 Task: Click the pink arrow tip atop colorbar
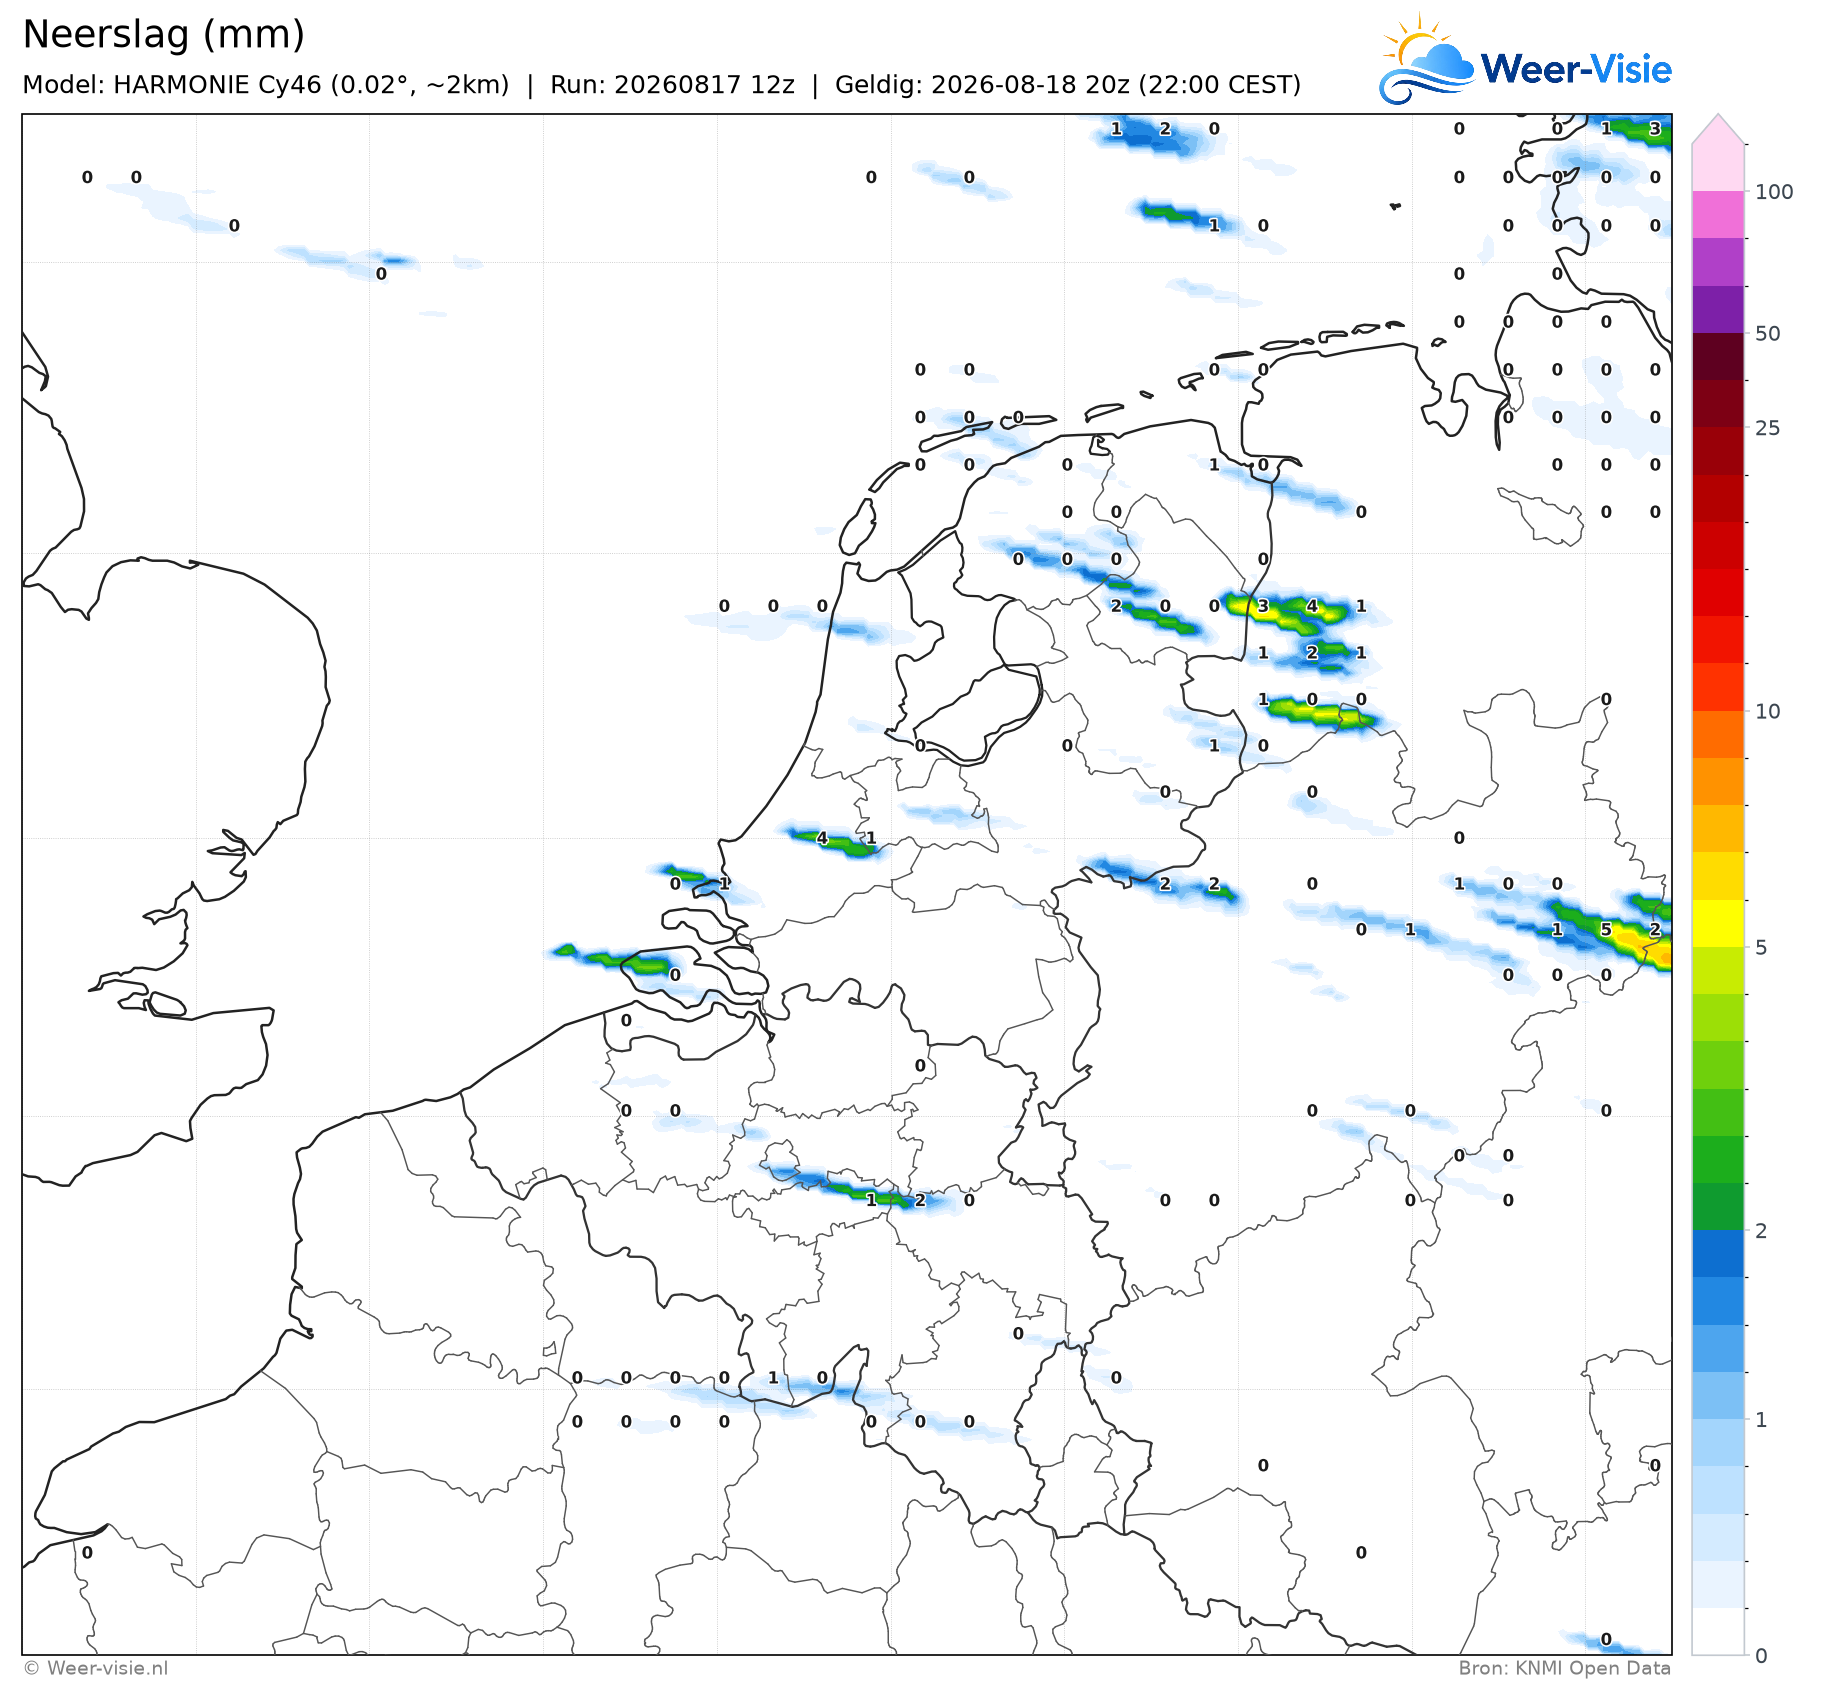click(1718, 129)
